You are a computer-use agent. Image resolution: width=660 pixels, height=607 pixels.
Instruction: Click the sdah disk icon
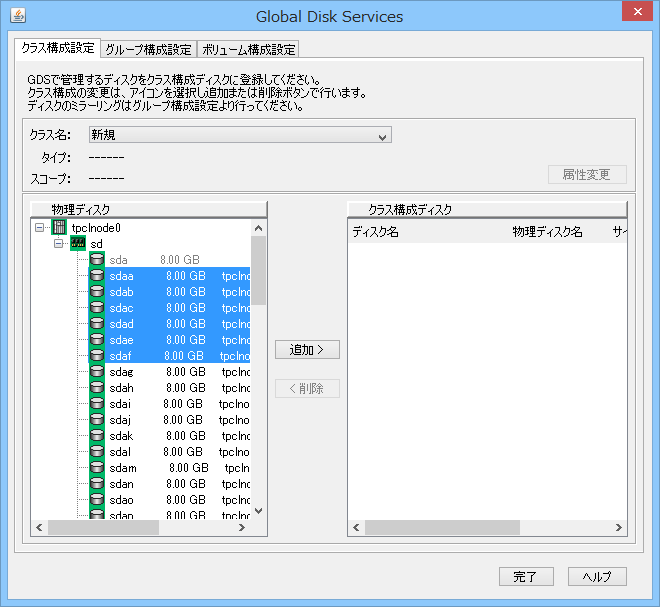97,387
